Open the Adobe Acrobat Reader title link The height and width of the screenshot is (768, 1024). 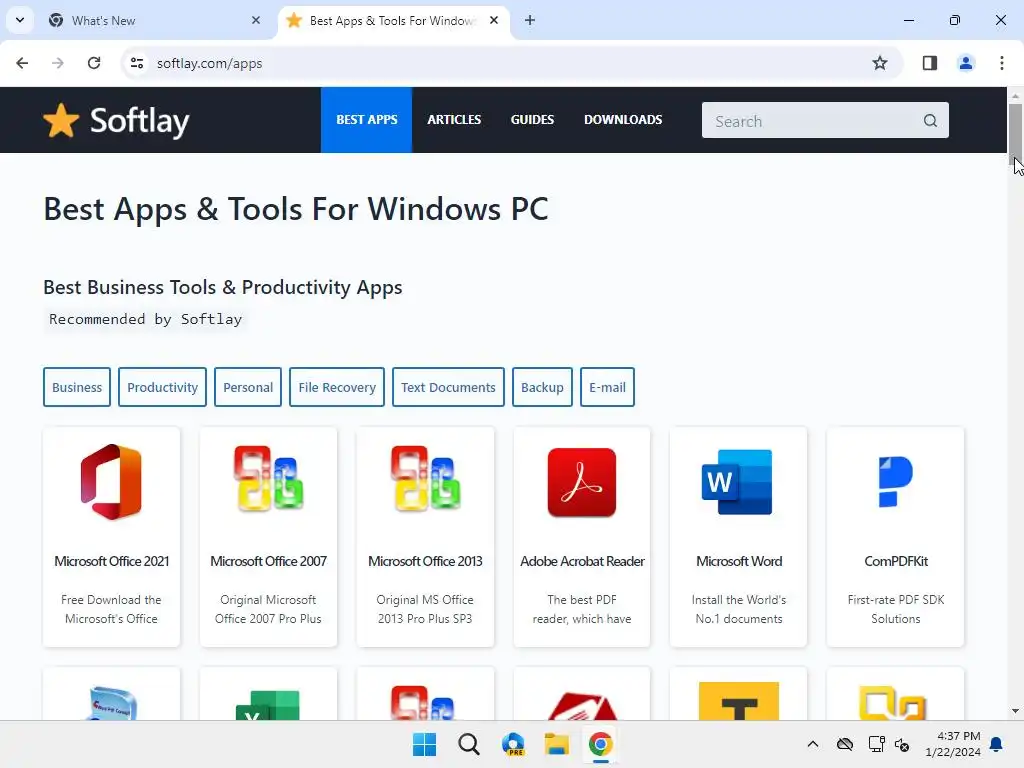tap(582, 561)
